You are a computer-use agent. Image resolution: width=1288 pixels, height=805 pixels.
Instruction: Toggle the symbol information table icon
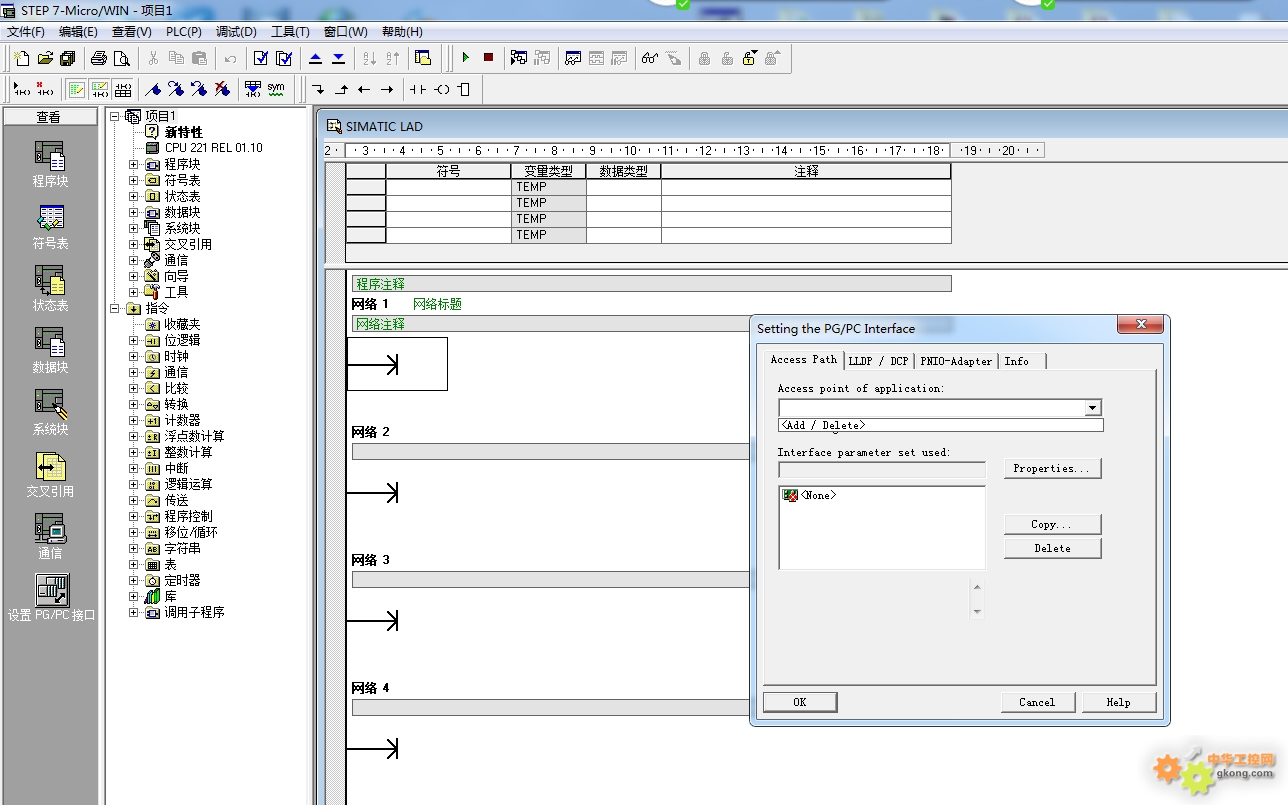point(123,89)
